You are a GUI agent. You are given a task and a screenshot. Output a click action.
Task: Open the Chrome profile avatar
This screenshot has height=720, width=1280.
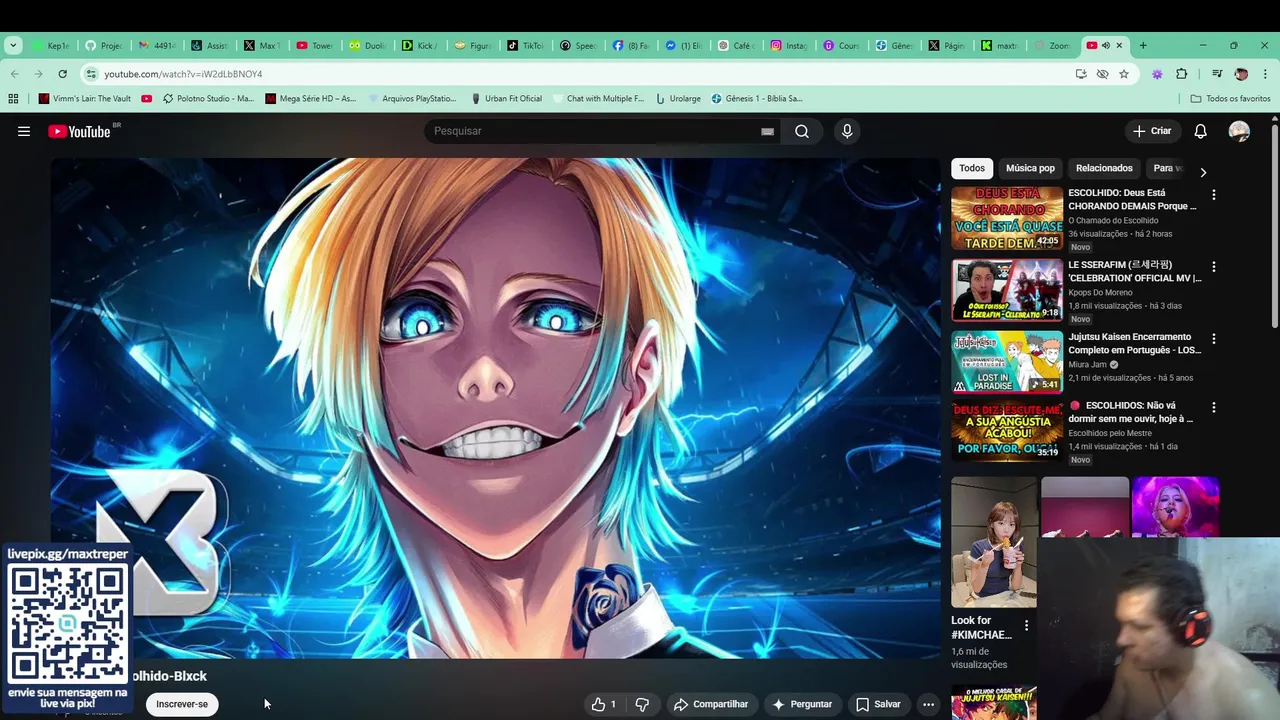click(1241, 74)
